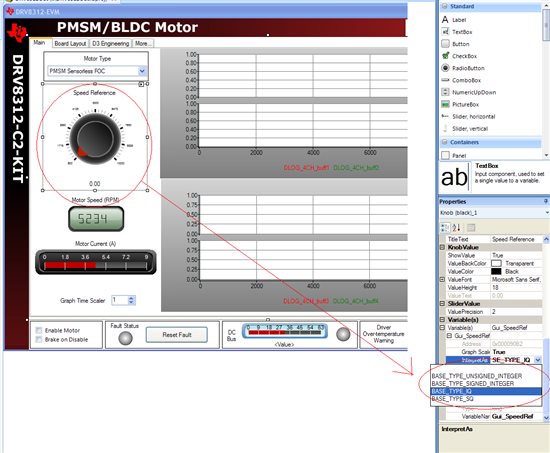Select the Panel container icon

pyautogui.click(x=445, y=155)
